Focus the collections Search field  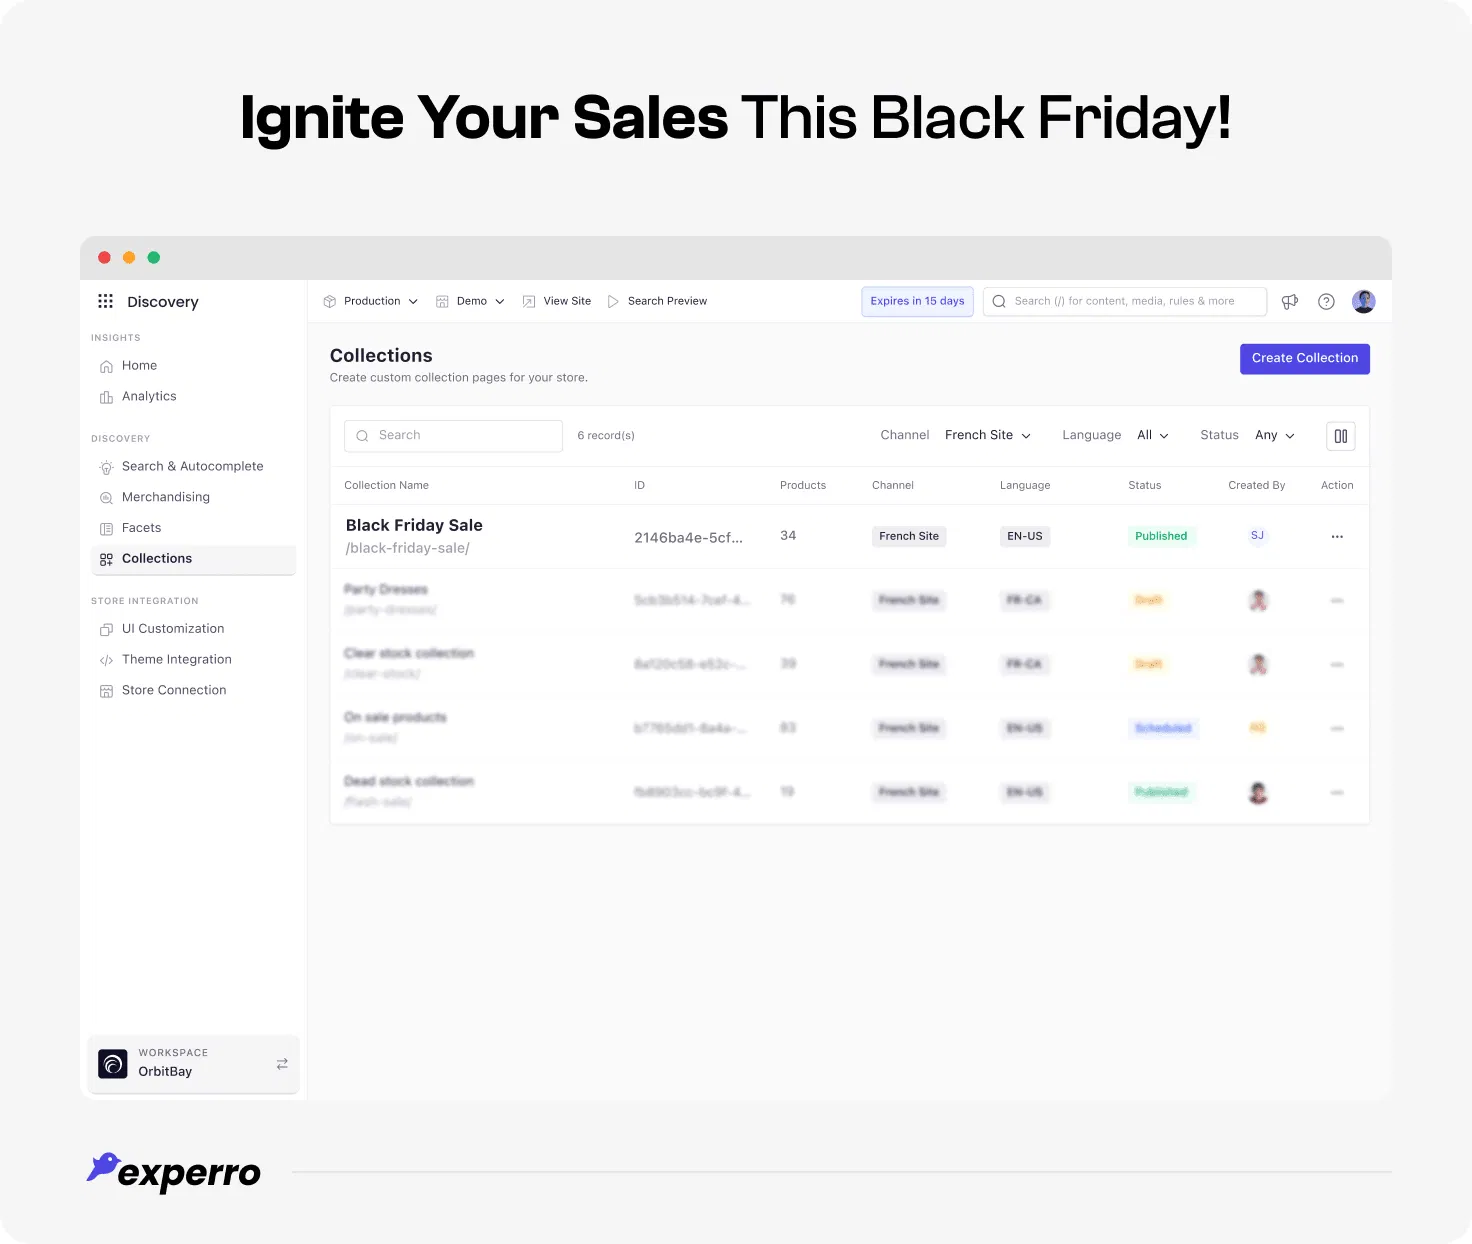(x=453, y=435)
